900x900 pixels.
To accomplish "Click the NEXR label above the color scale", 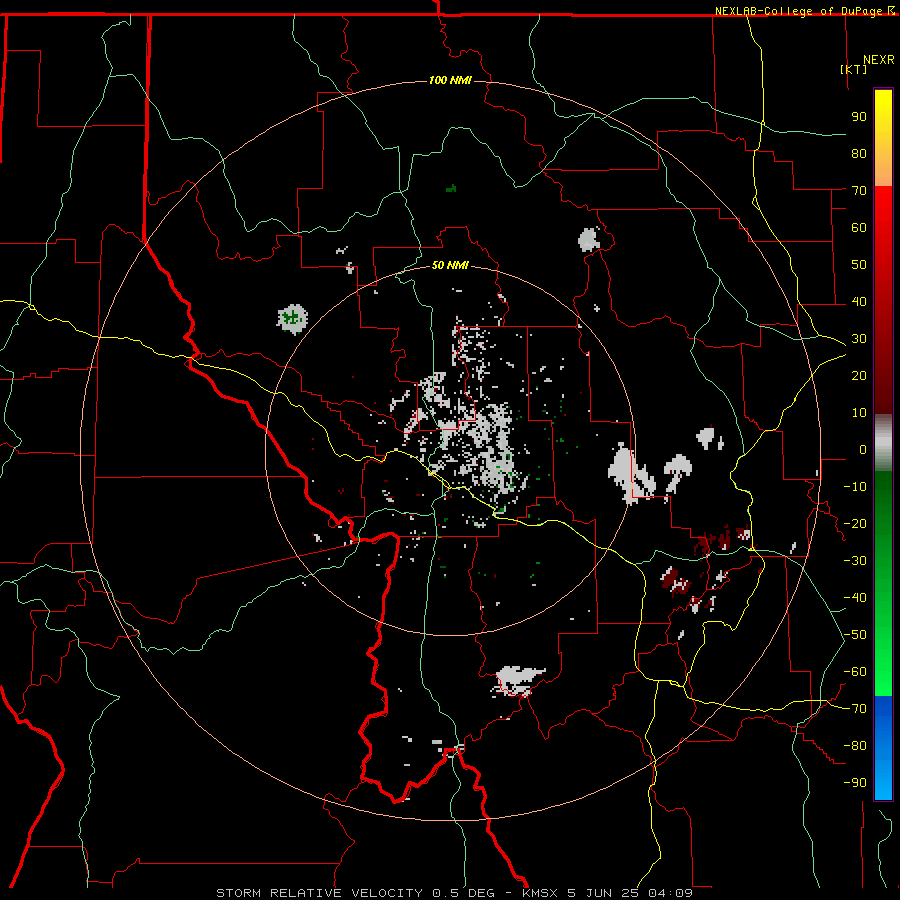I will click(x=879, y=60).
